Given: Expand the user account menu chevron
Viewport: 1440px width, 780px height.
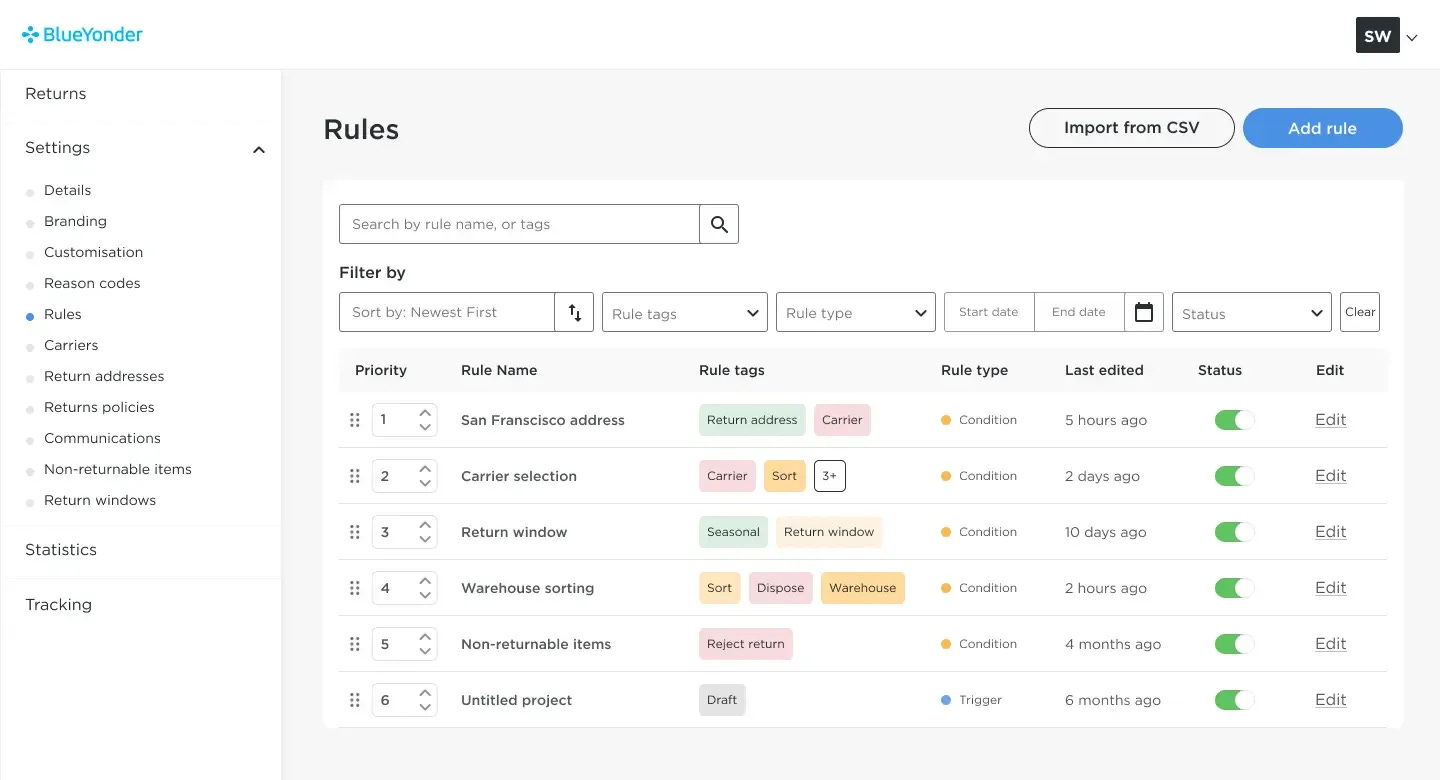Looking at the screenshot, I should coord(1412,38).
